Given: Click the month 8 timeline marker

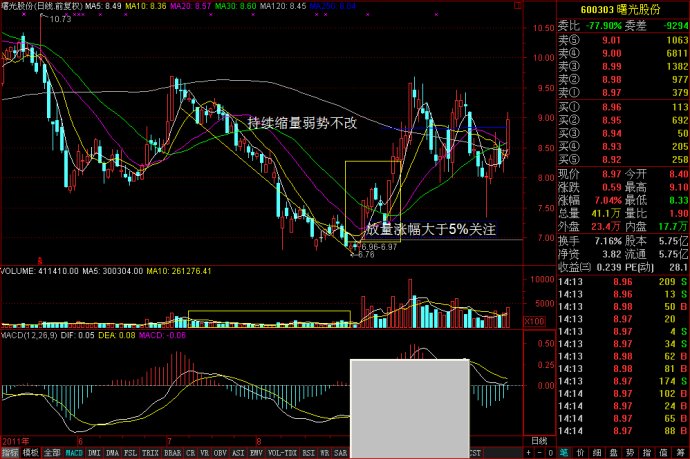Looking at the screenshot, I should tap(259, 441).
